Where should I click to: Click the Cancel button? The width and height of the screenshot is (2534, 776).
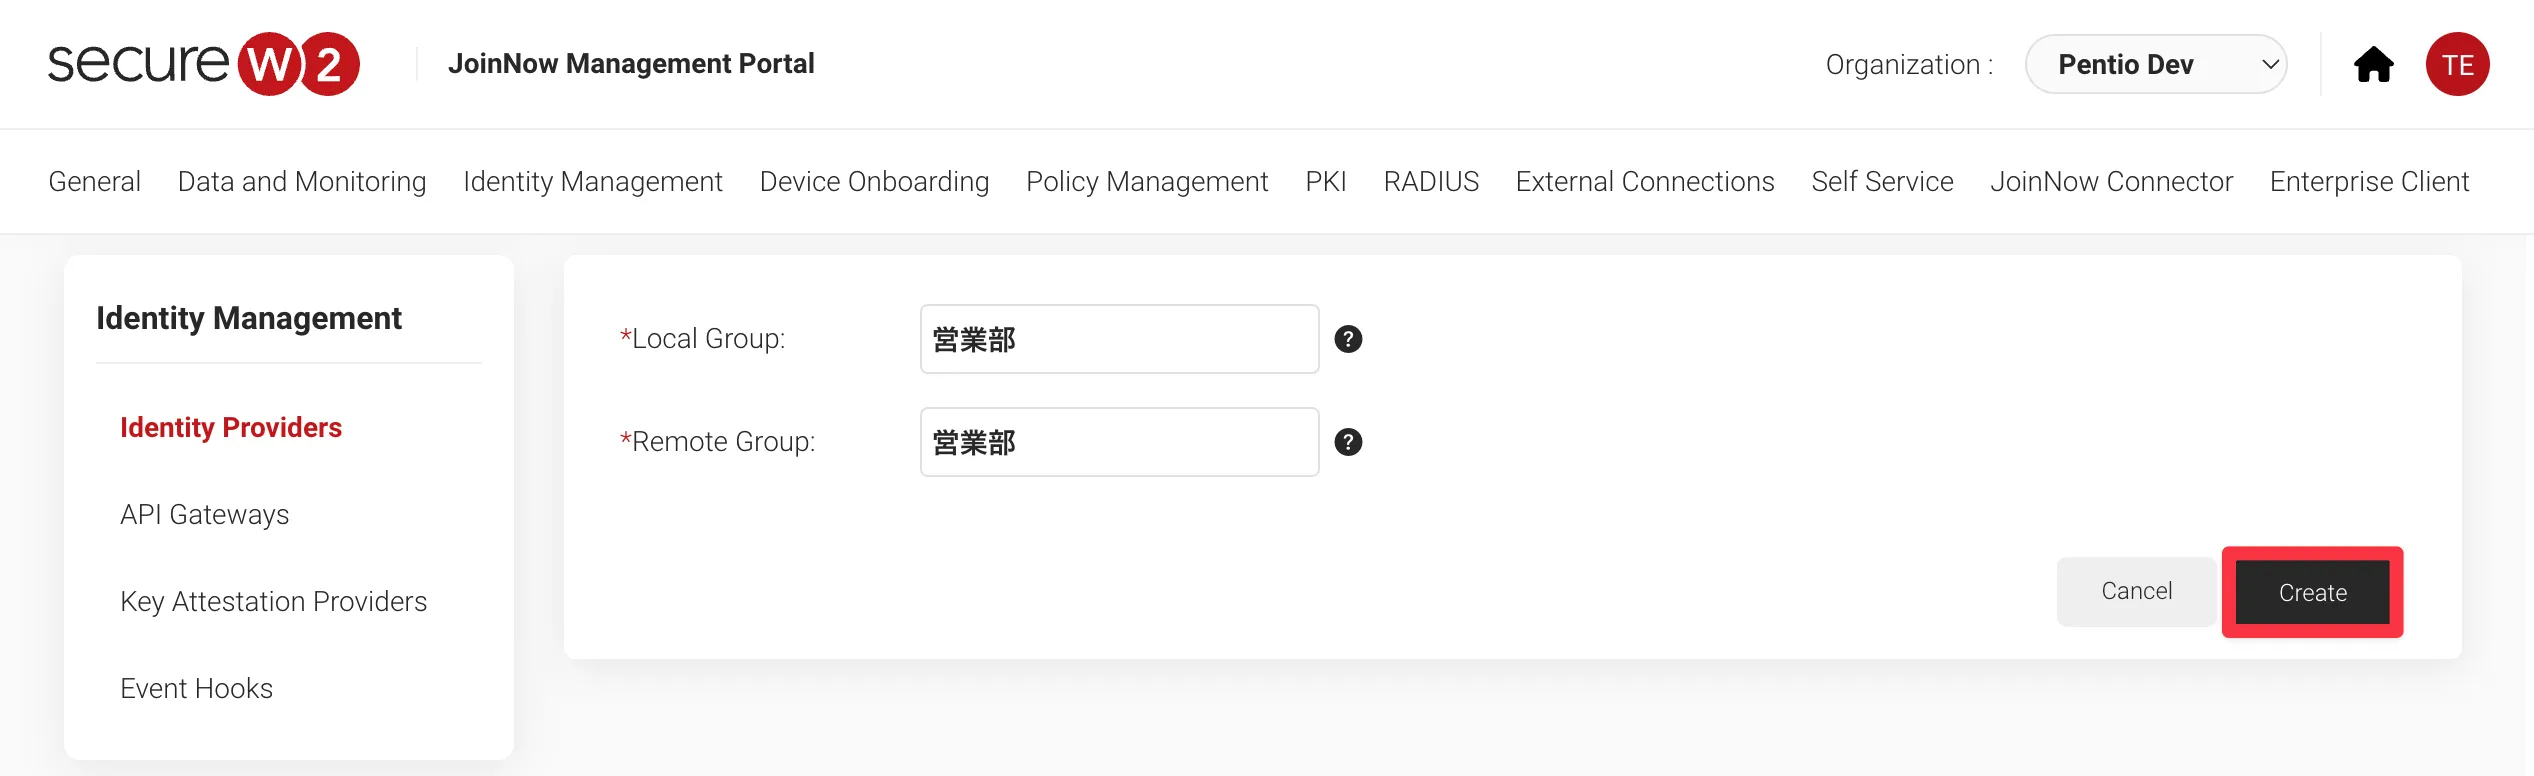(2136, 591)
